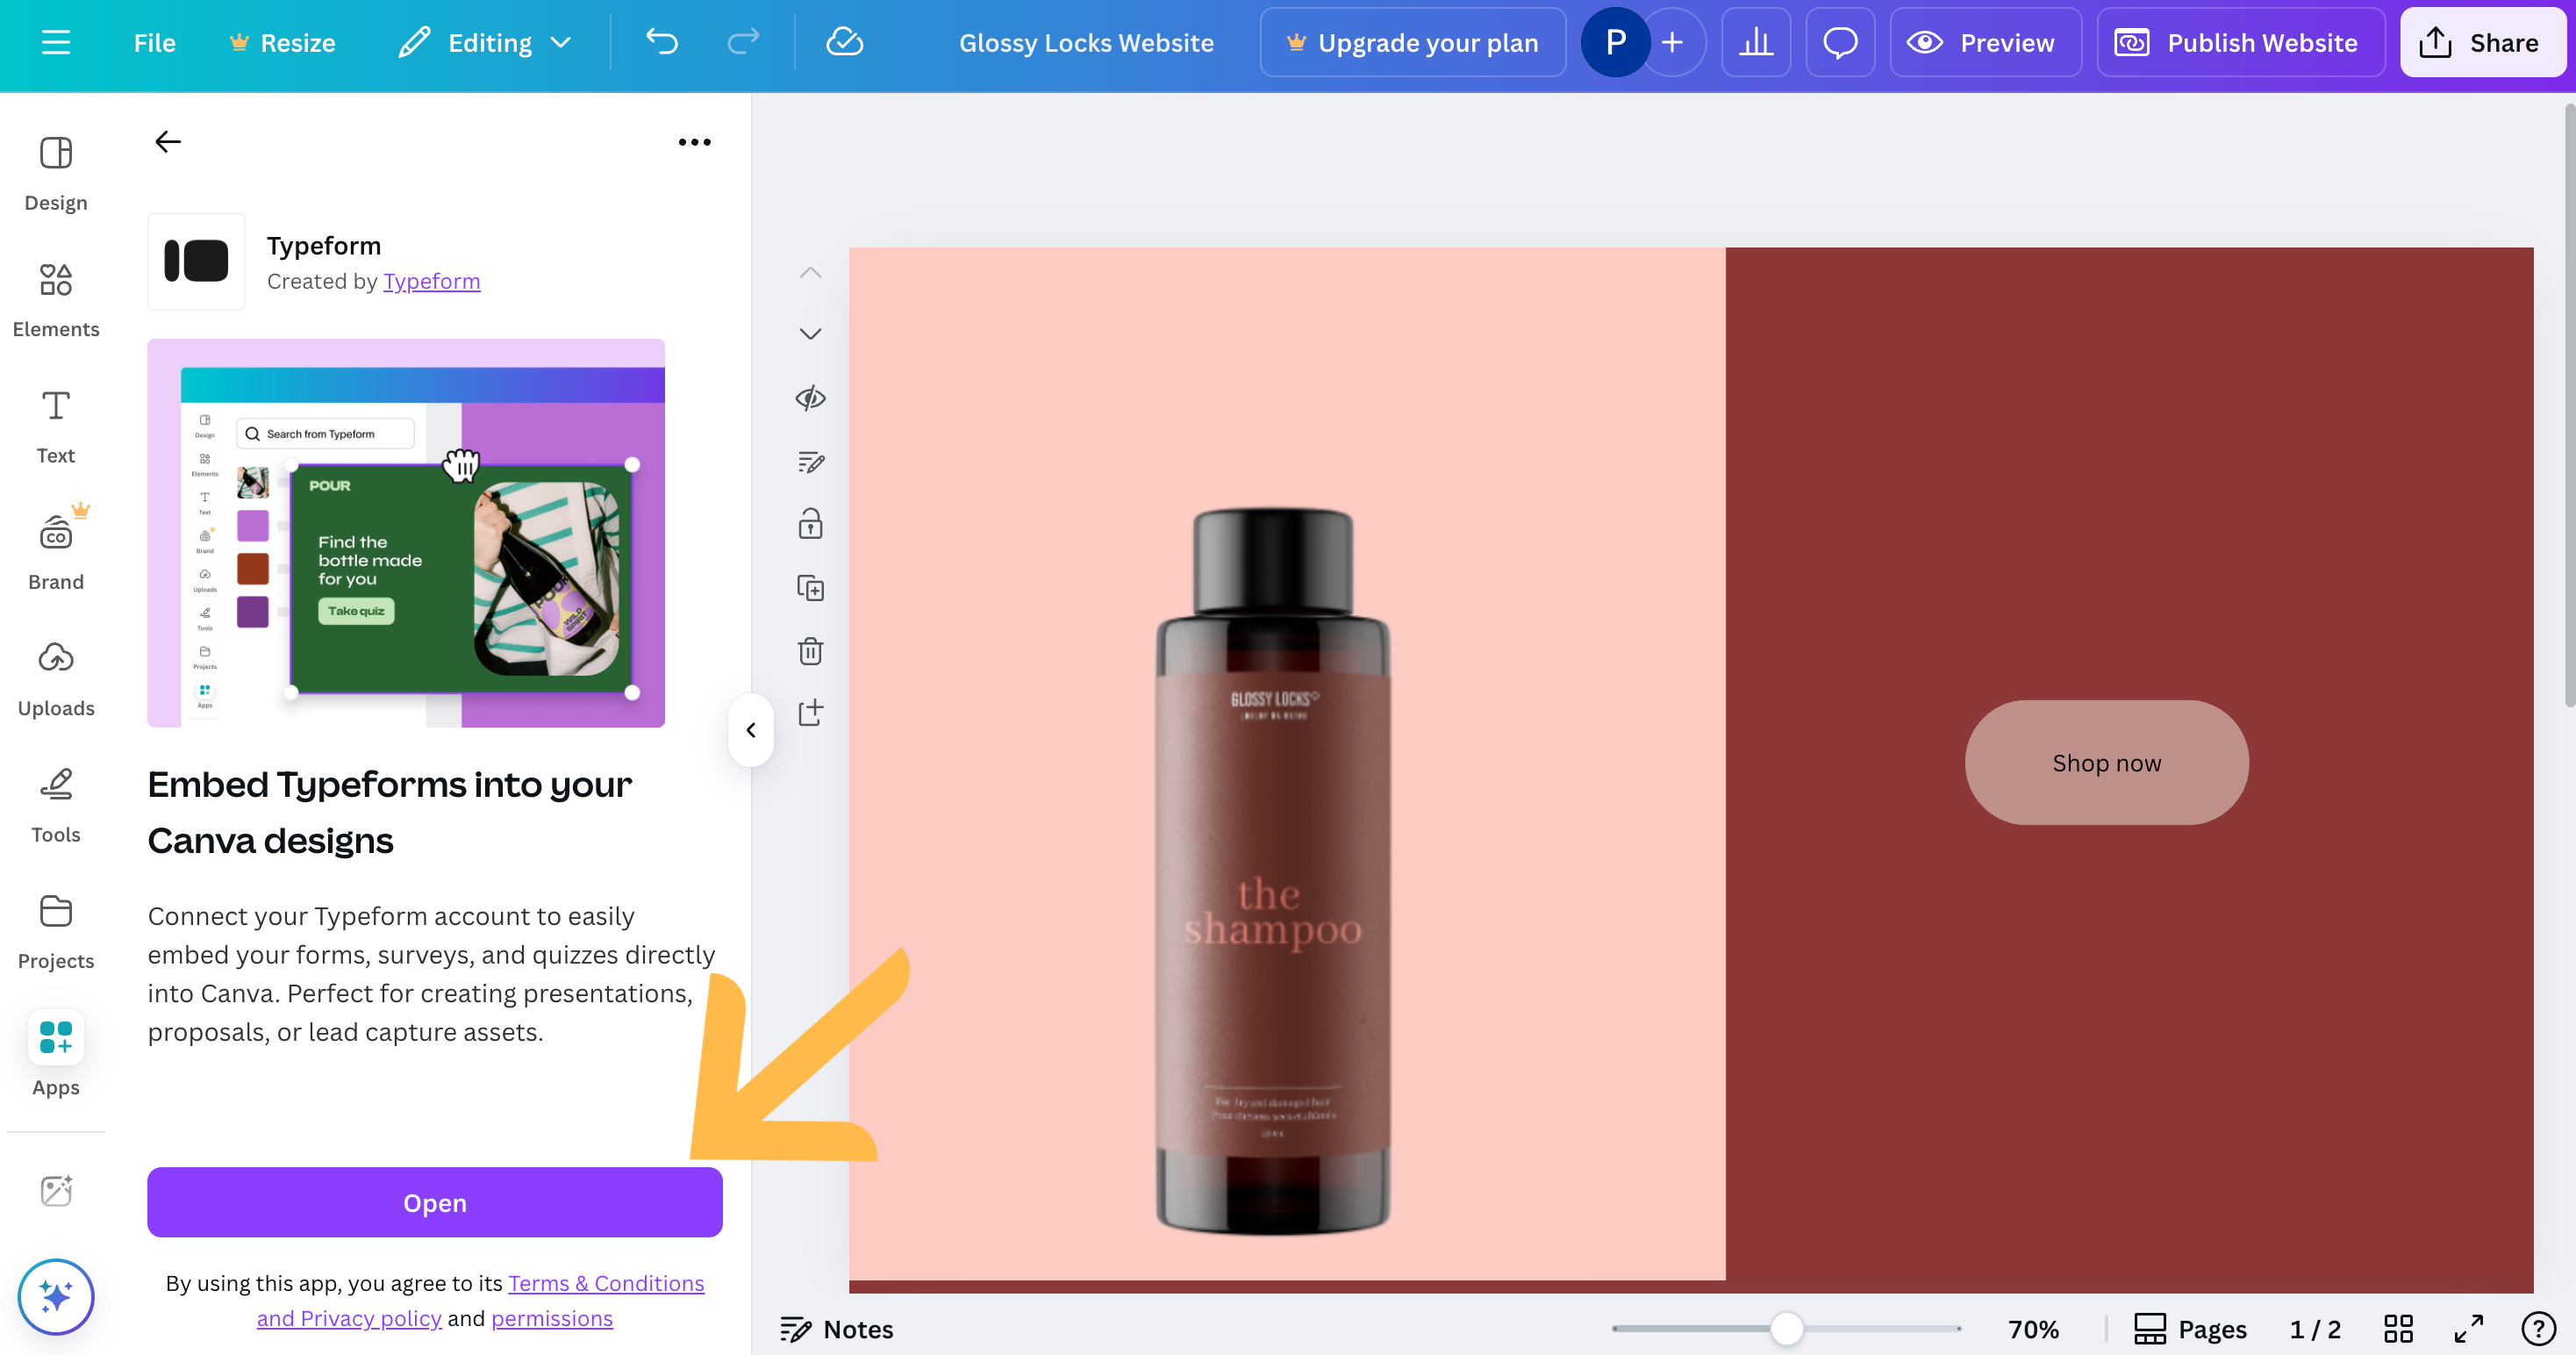Click the Share button
Image resolution: width=2576 pixels, height=1355 pixels.
click(2482, 42)
